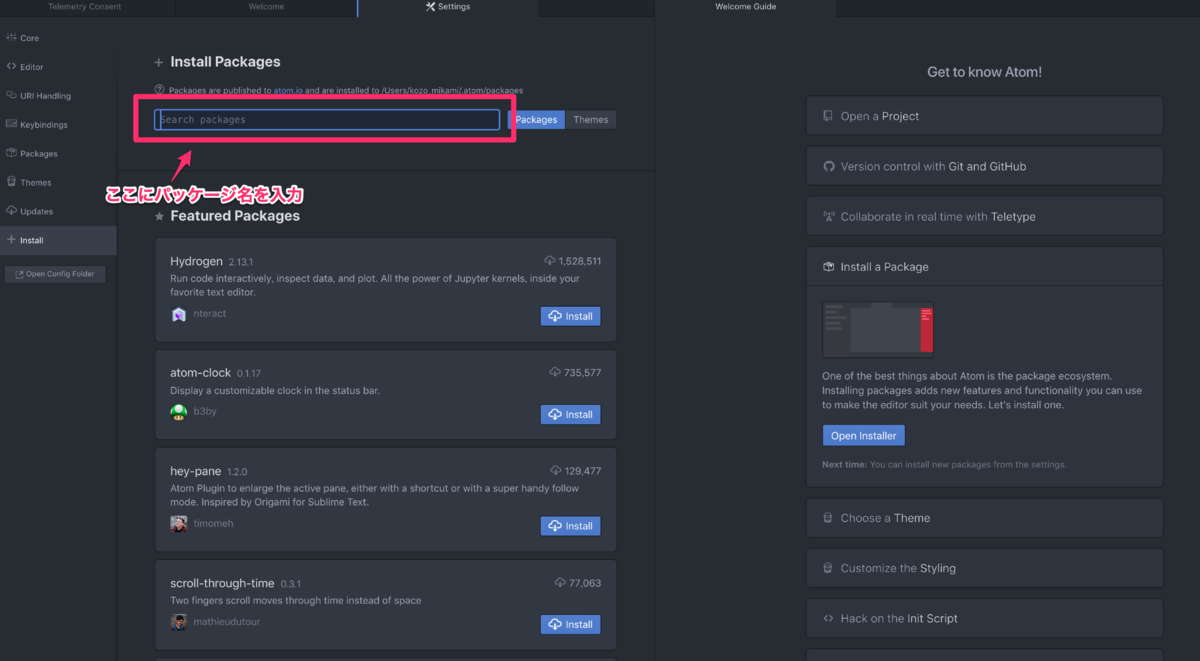
Task: Click the Open Config Folder button
Action: point(55,274)
